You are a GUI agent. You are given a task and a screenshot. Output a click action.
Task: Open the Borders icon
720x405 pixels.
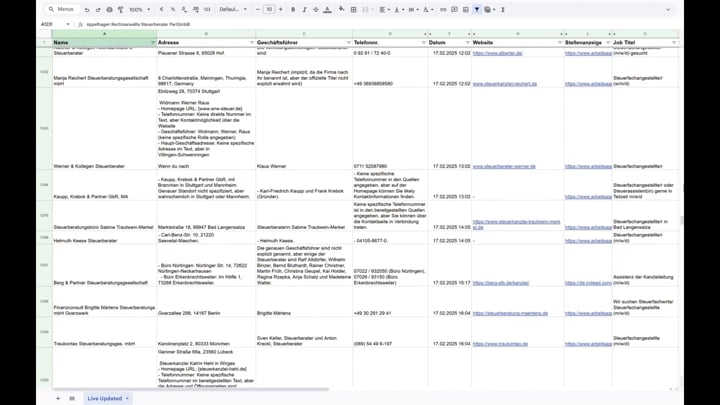tap(354, 10)
